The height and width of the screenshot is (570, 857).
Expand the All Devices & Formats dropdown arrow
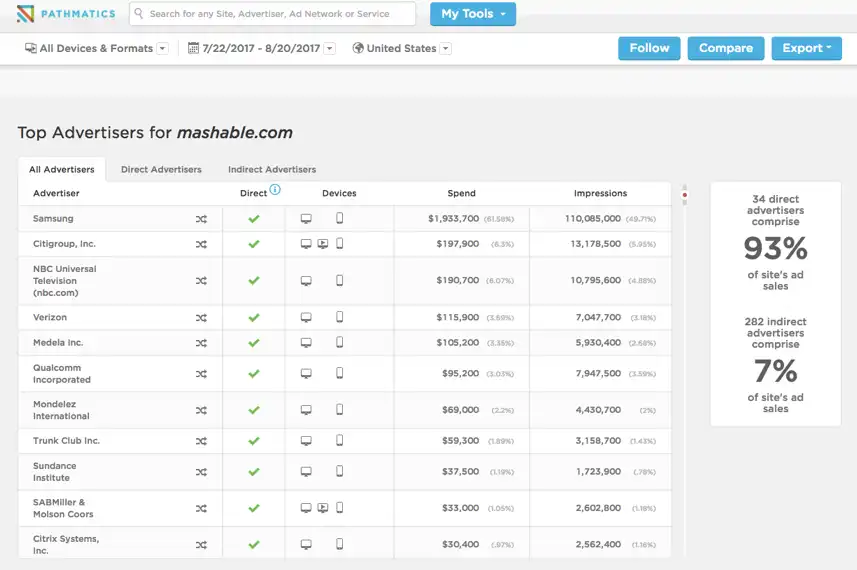coord(162,48)
